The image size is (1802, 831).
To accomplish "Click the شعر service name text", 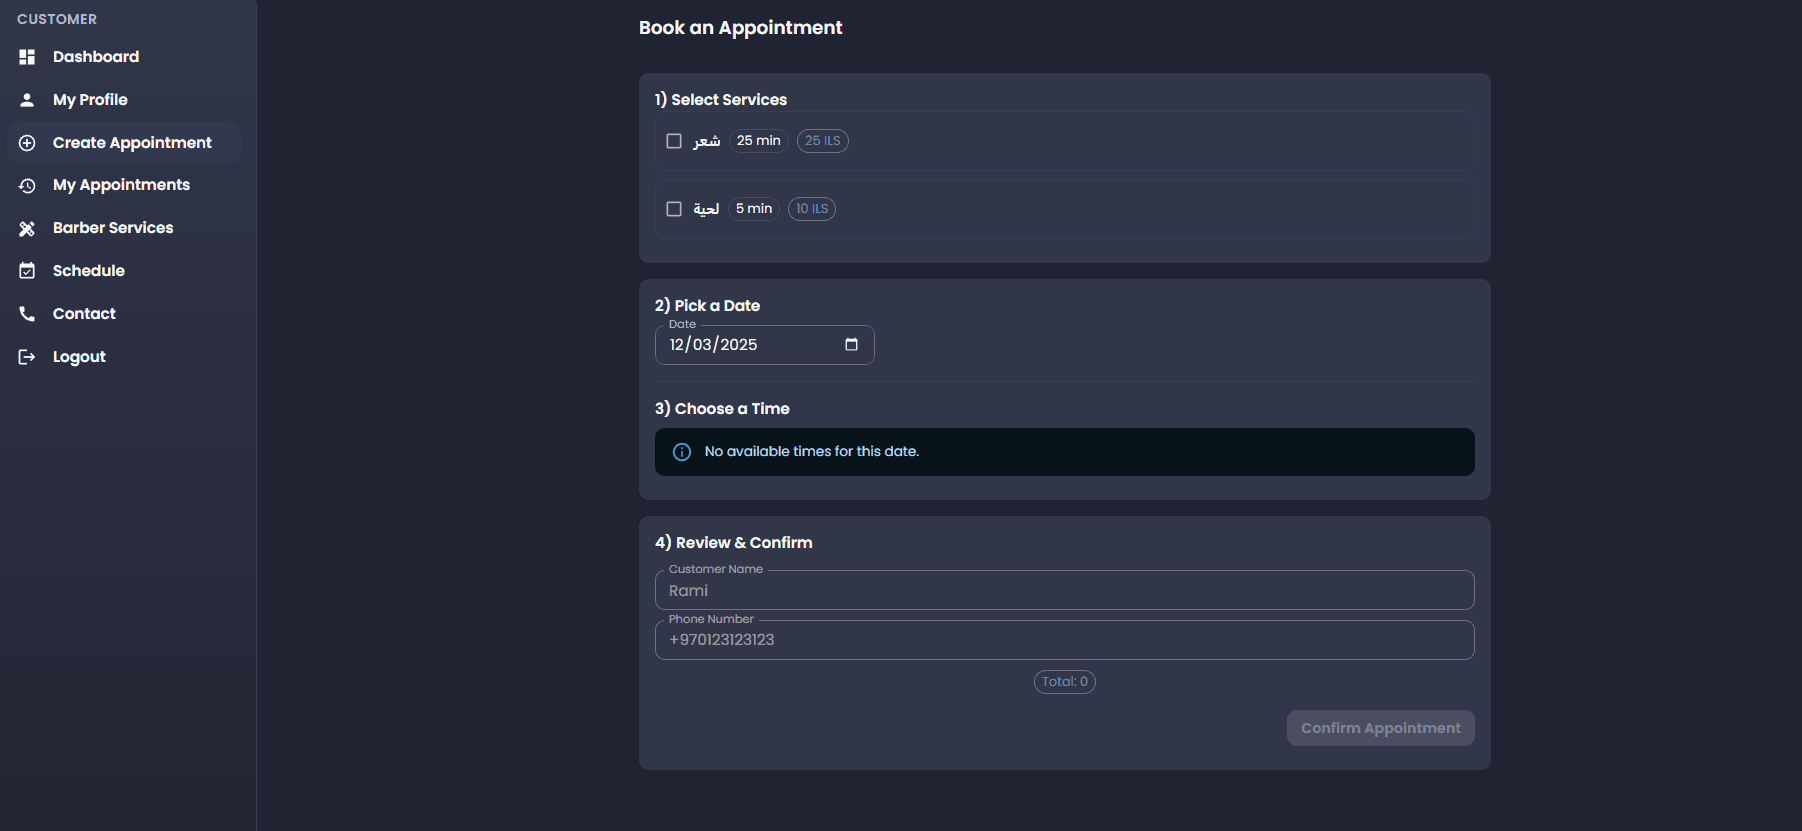I will 707,141.
